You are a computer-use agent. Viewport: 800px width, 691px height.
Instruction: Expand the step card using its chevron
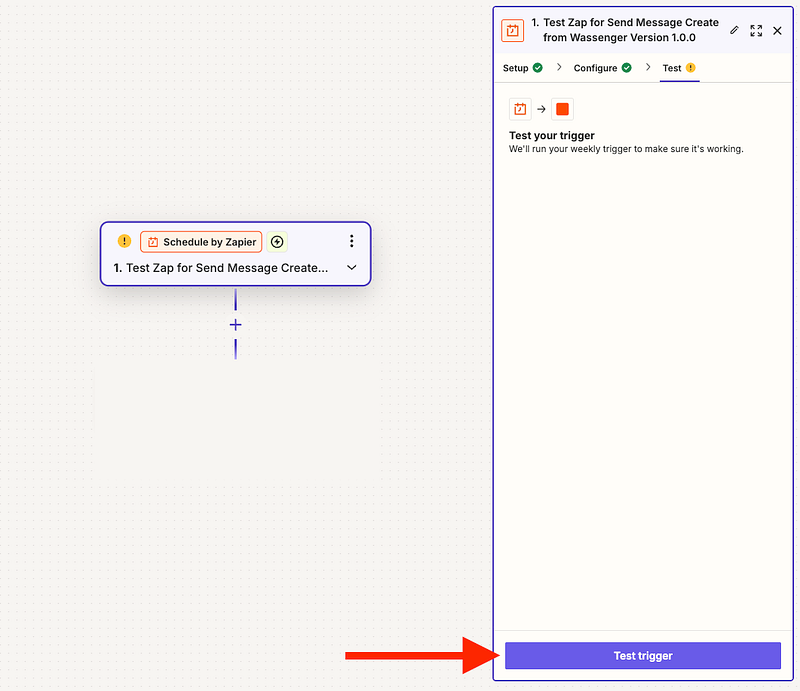pyautogui.click(x=351, y=268)
